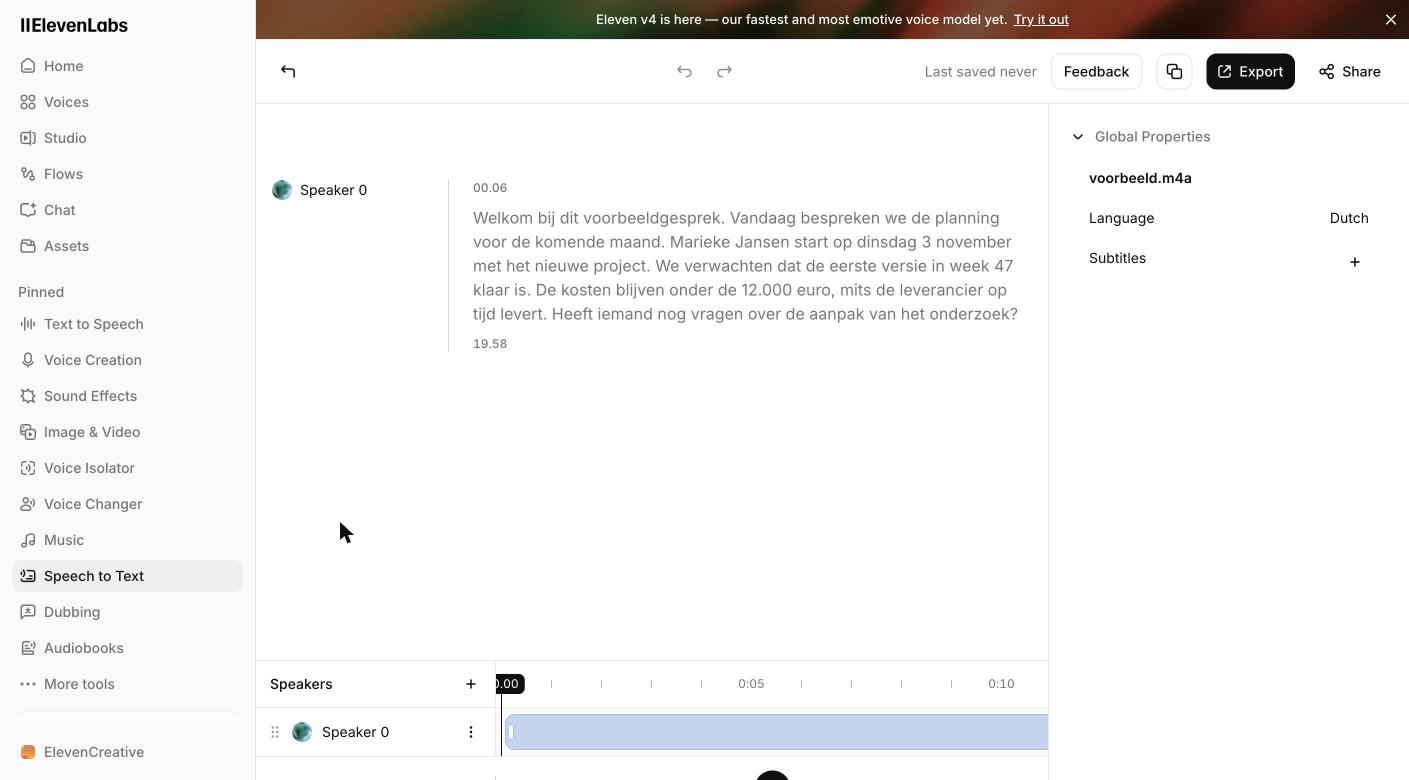Open the Assets section

coord(127,246)
